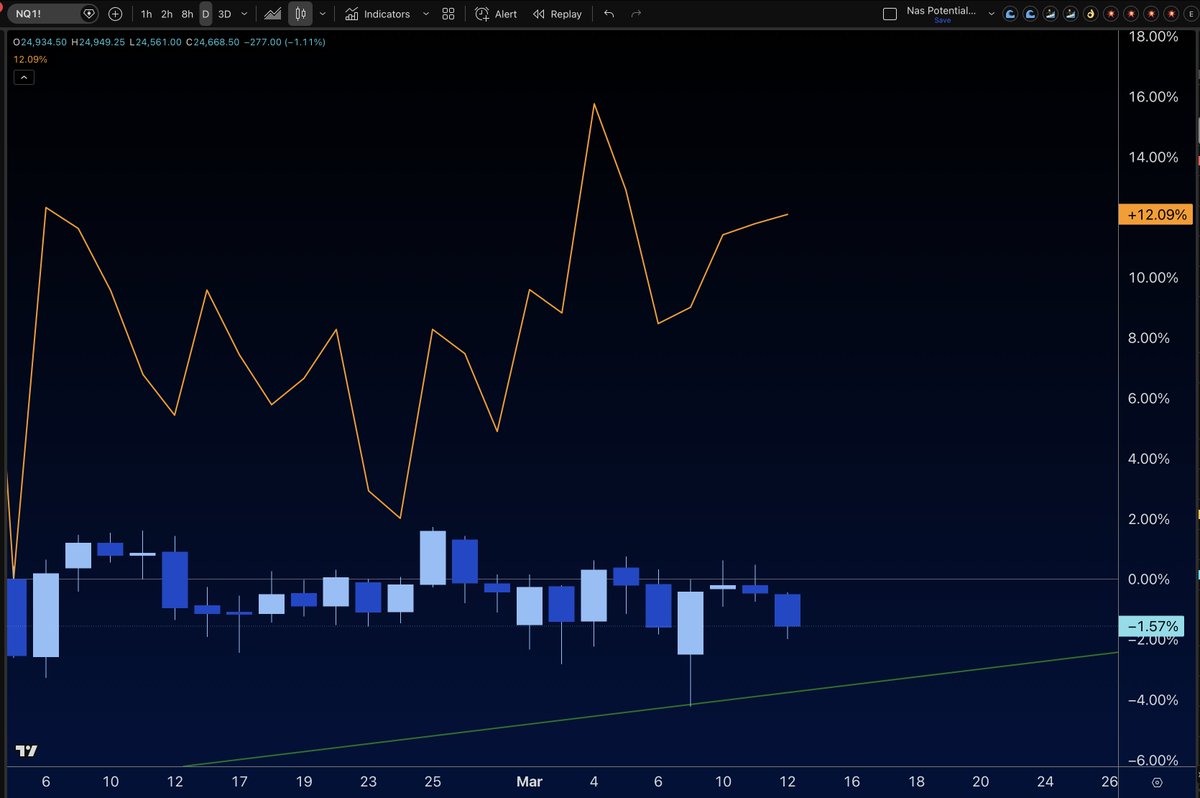This screenshot has width=1200, height=798.
Task: Click the TradingView logo on the chart
Action: [x=27, y=752]
